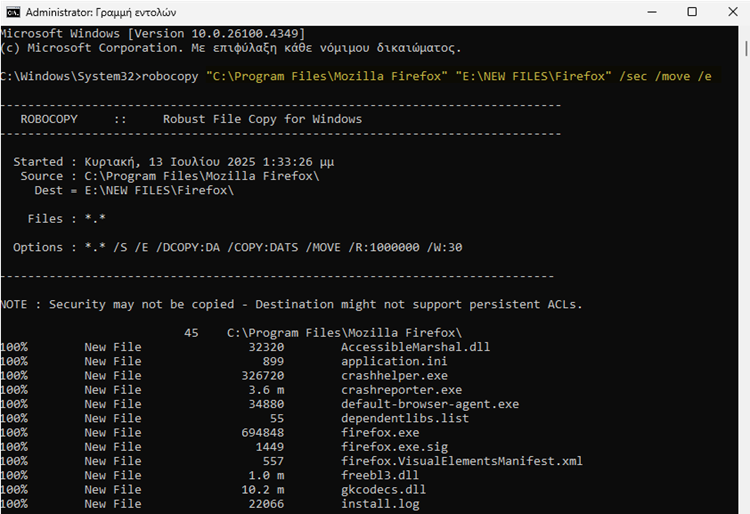
Task: Click the '/R:1000000' option text
Action: pos(384,248)
